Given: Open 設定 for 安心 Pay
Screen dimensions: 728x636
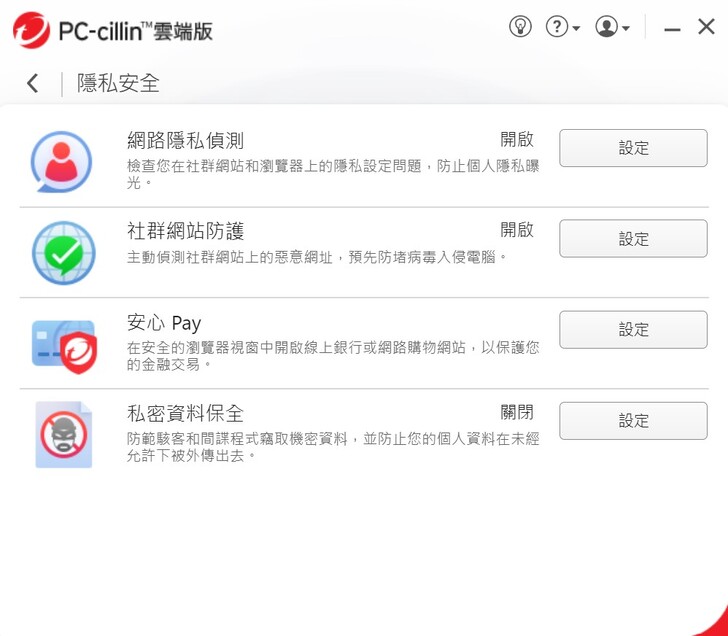Looking at the screenshot, I should (633, 330).
